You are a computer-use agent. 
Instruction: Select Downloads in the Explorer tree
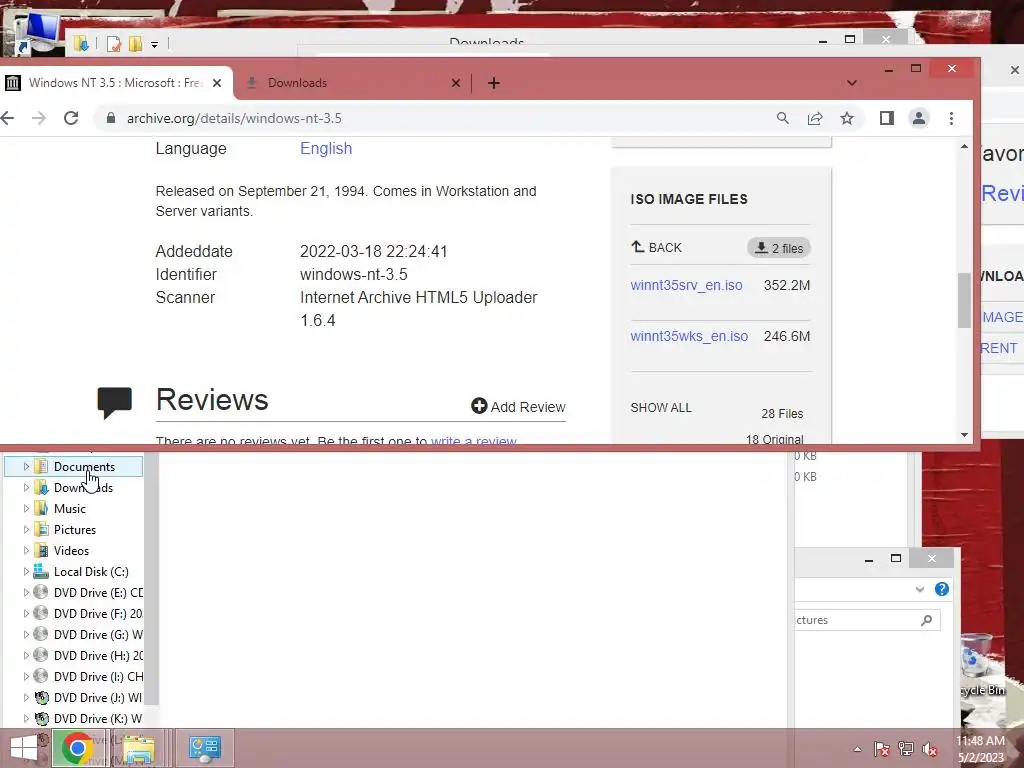83,488
